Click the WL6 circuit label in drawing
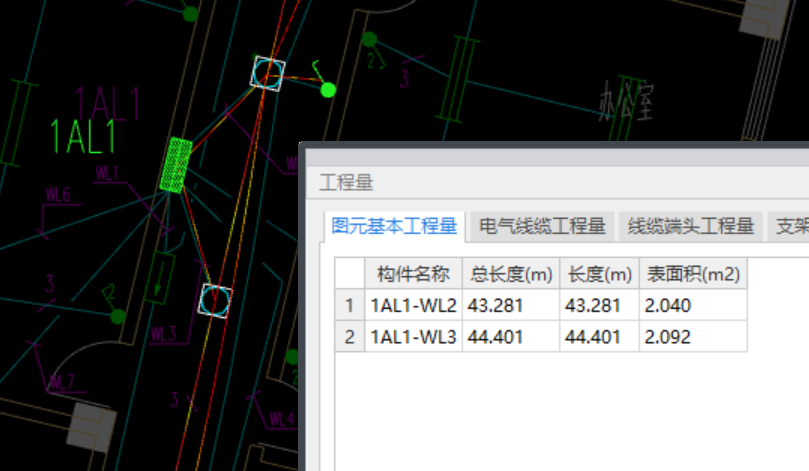Screen dimensions: 809x471 [x=58, y=194]
